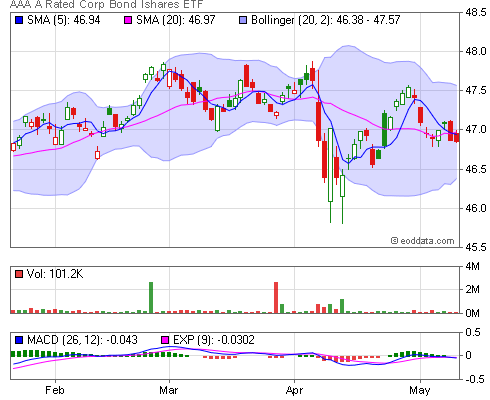Click the SMA (5): 46.94 legend text
Image resolution: width=490 pixels, height=400 pixels.
point(64,20)
